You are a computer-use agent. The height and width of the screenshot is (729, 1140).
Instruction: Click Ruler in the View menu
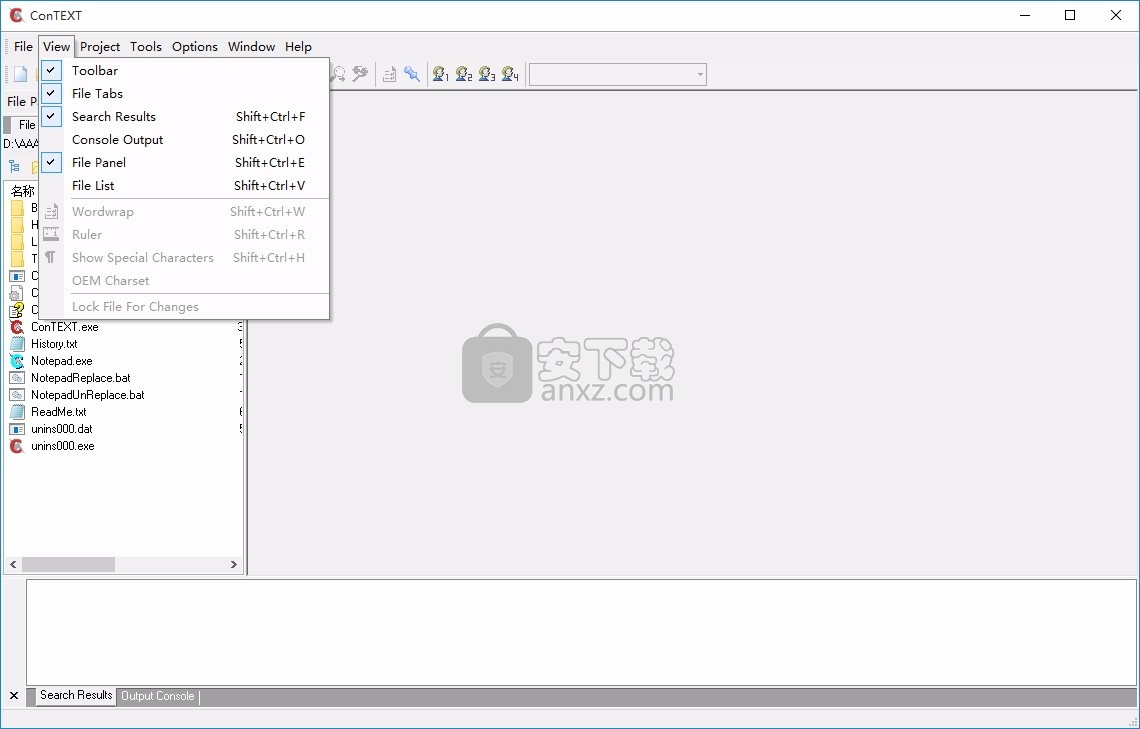click(185, 235)
